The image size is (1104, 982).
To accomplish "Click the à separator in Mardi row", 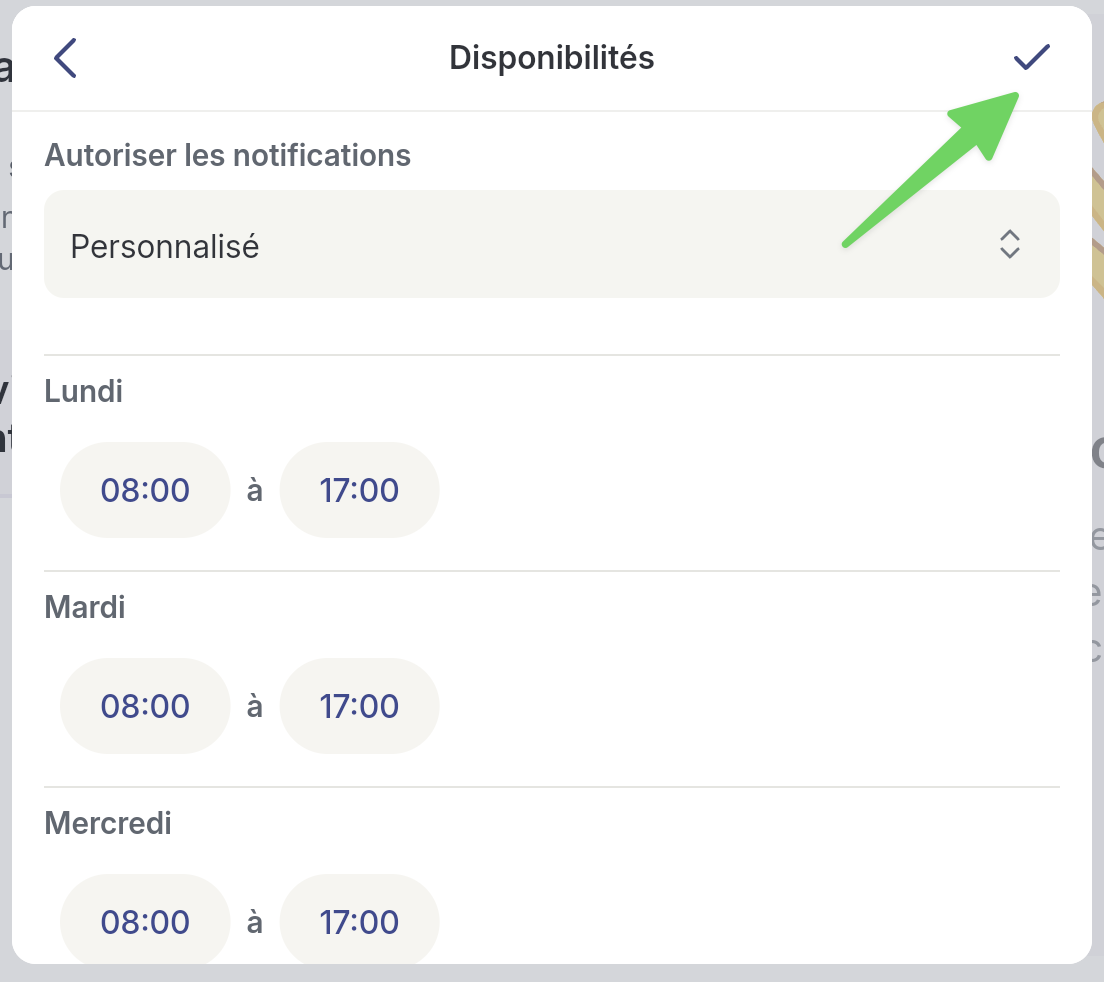I will (x=255, y=707).
